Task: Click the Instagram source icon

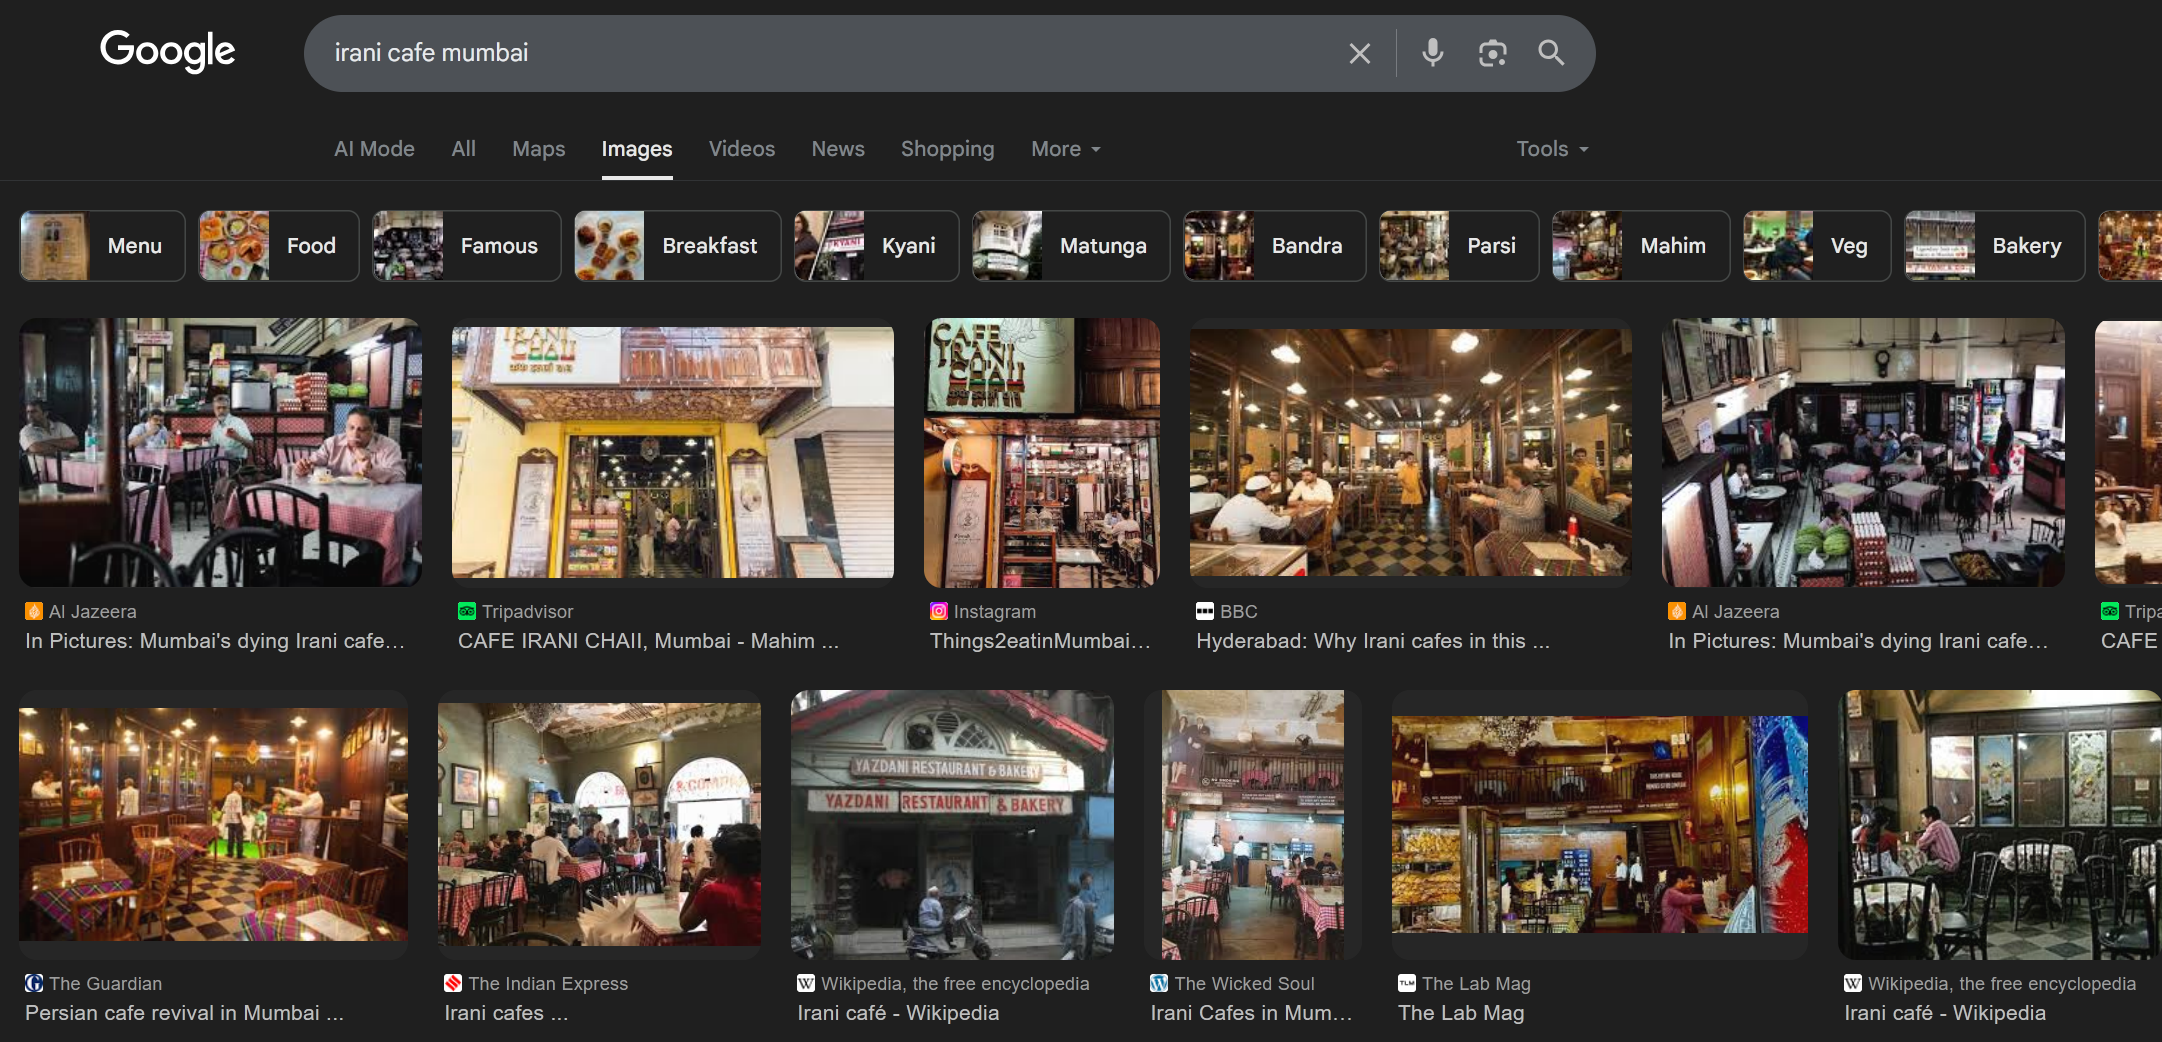Action: point(939,611)
